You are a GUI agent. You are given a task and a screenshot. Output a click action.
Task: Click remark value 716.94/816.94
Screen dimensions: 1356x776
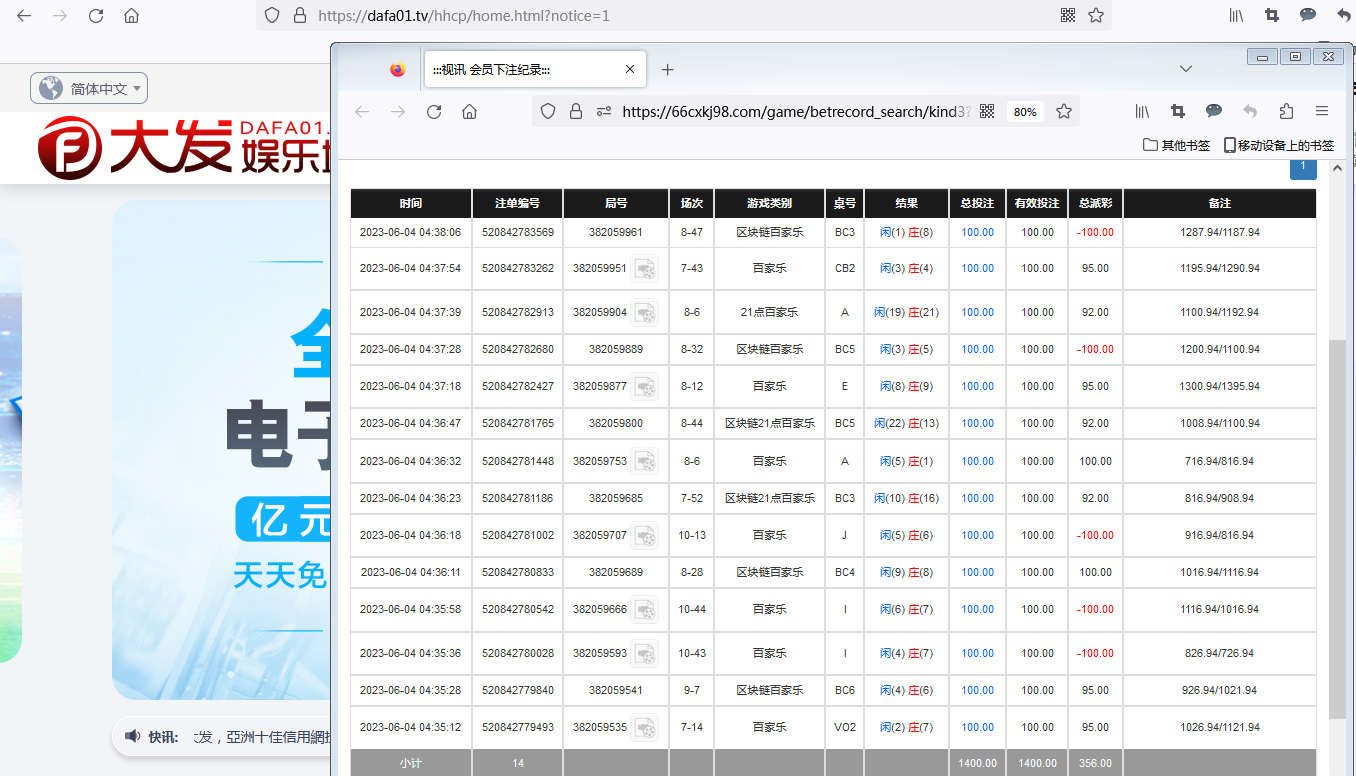[x=1219, y=462]
